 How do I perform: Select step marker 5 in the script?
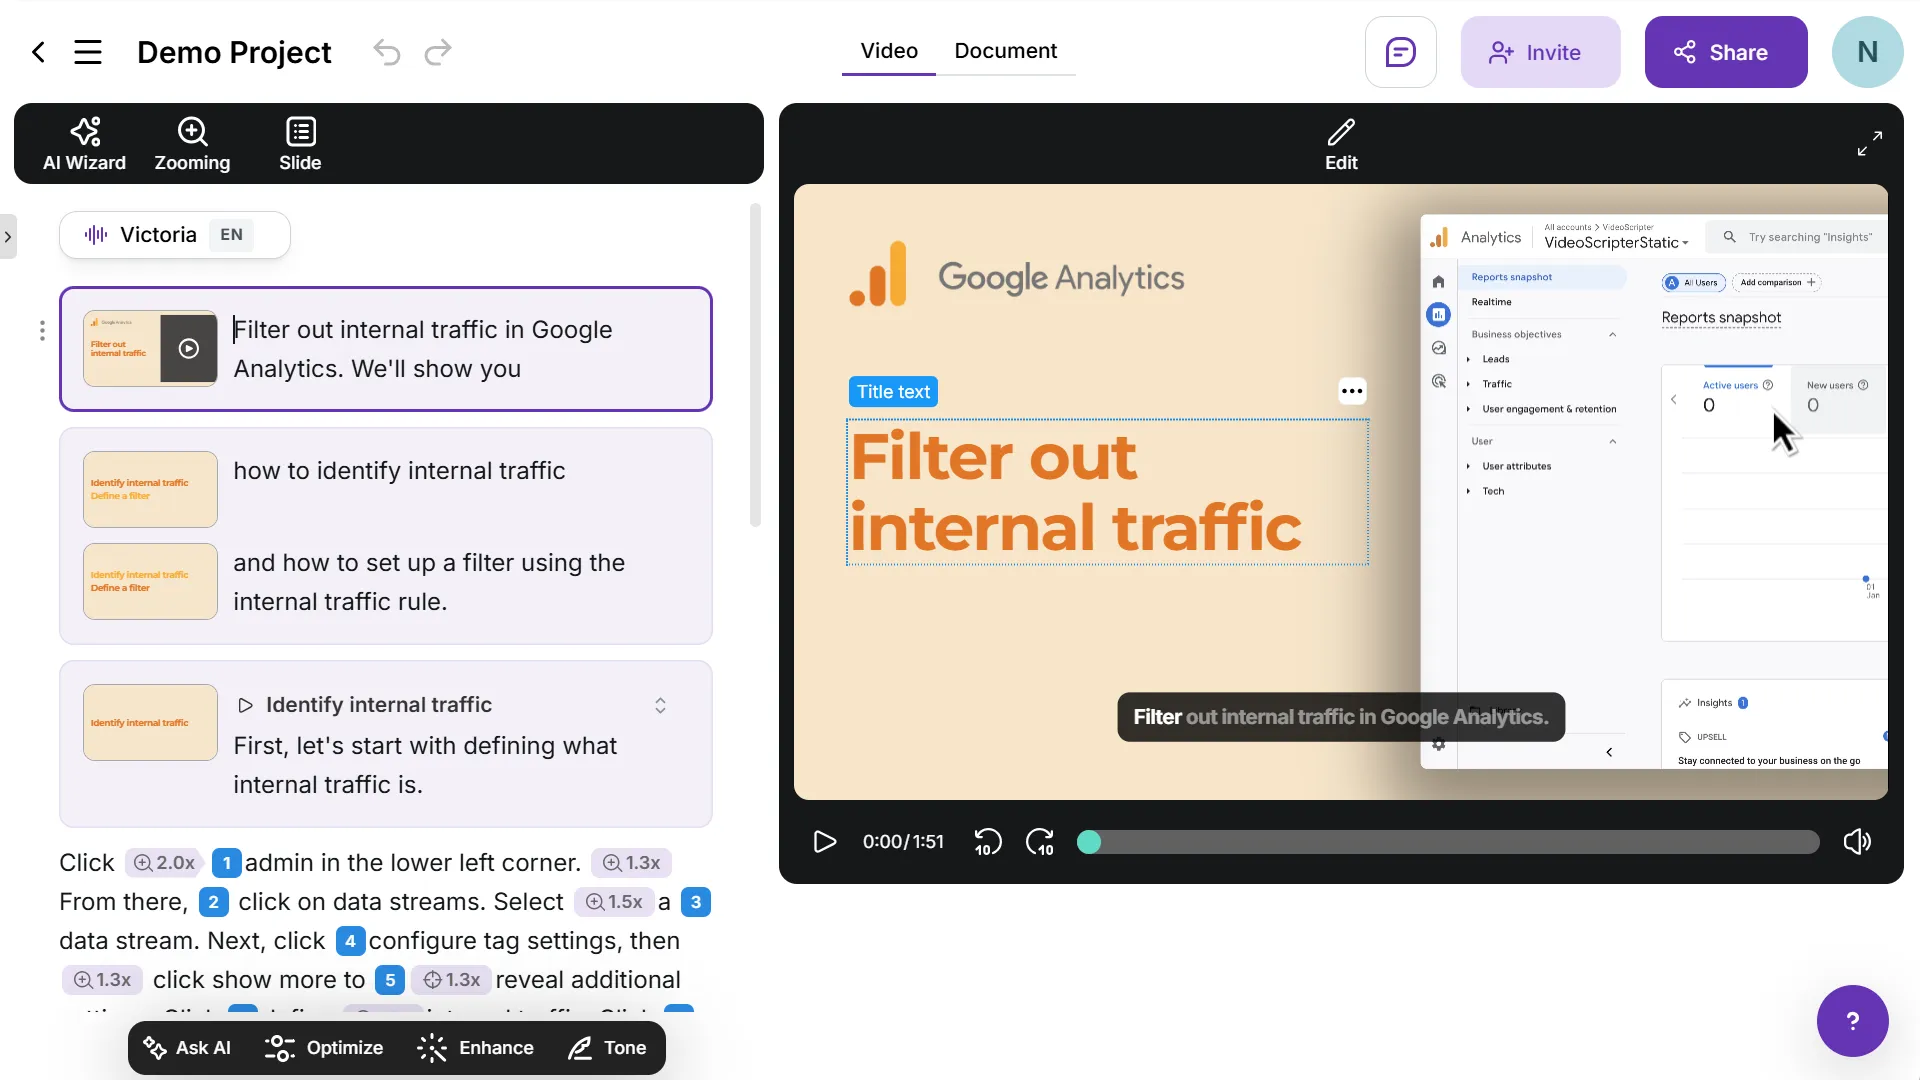tap(390, 980)
